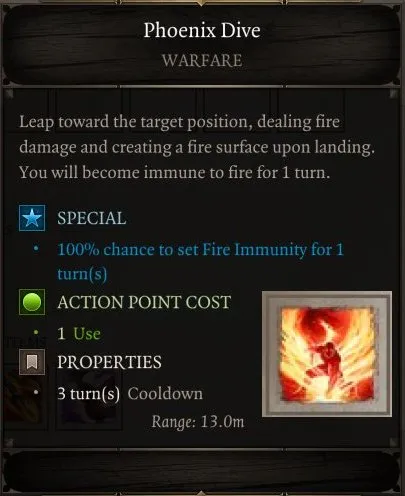Image resolution: width=405 pixels, height=496 pixels.
Task: Click the ACTION POINT COST heading
Action: click(x=144, y=302)
